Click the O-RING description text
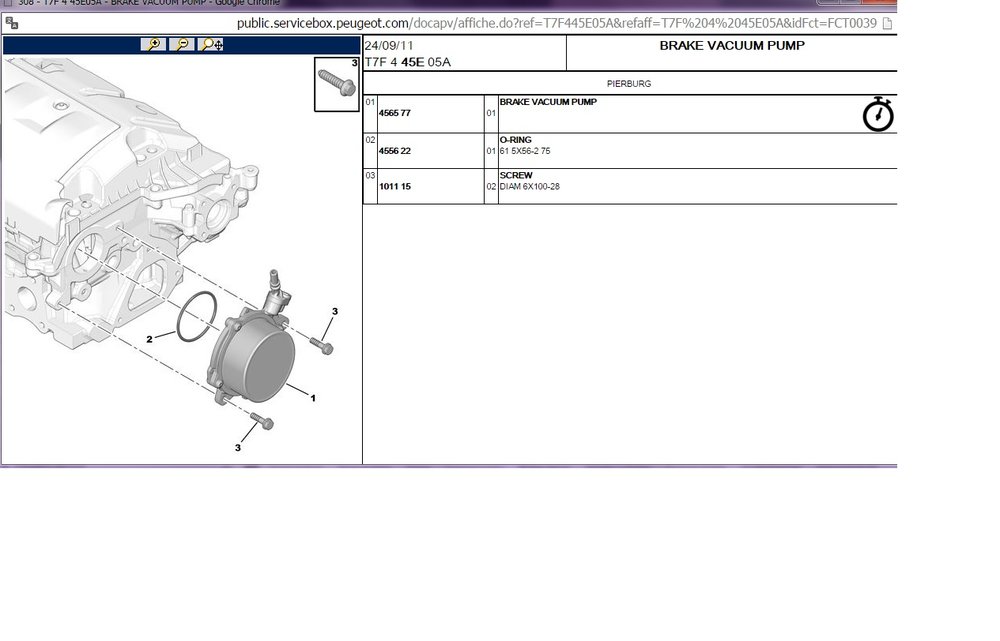Viewport: 1000px width, 641px height. point(515,140)
